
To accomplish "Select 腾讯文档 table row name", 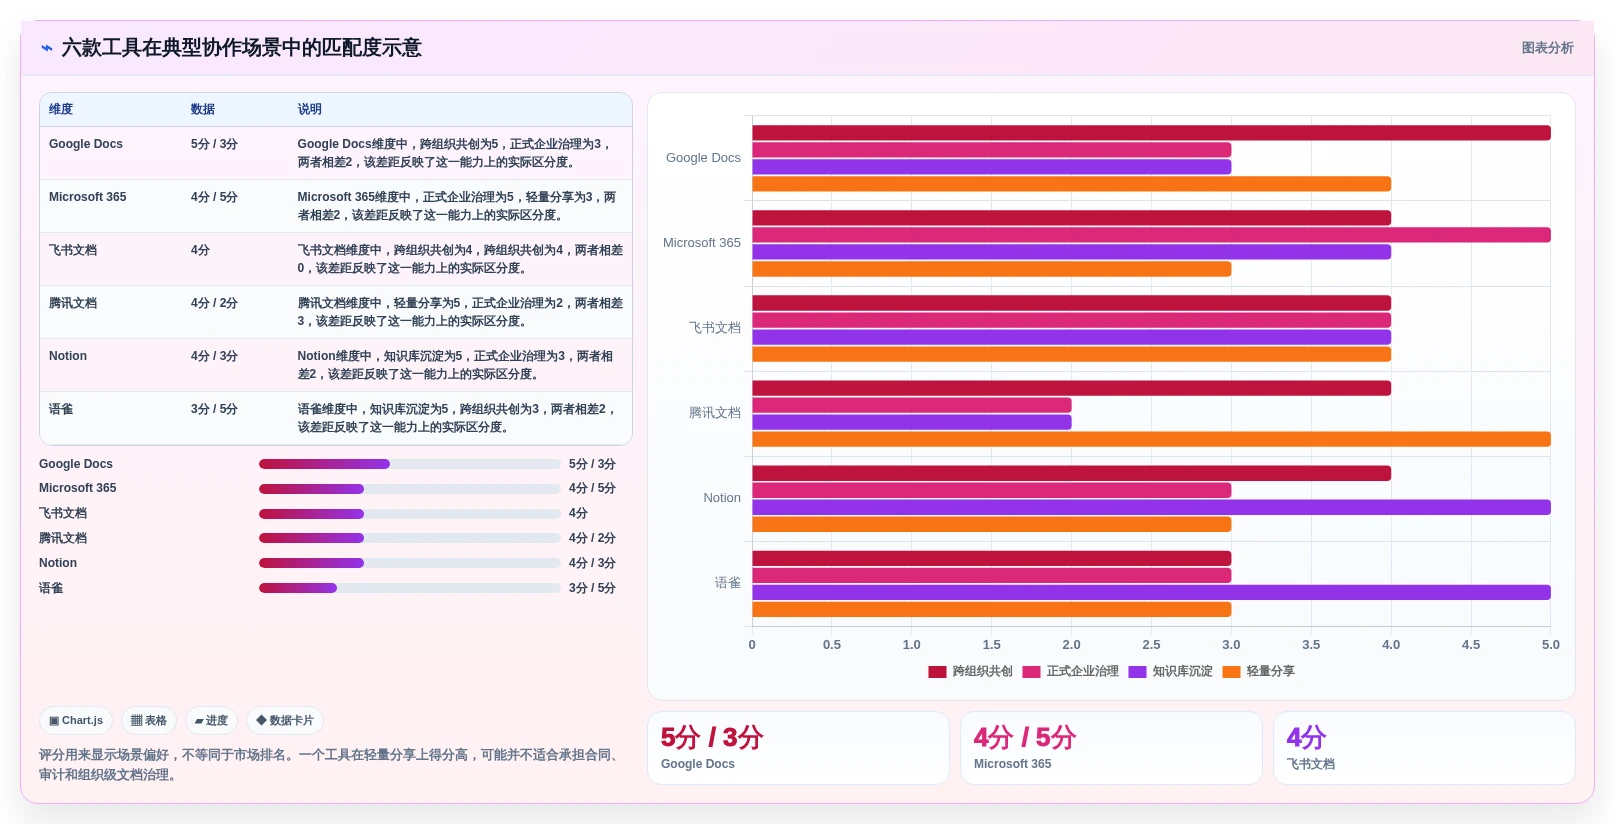I will (x=73, y=303).
